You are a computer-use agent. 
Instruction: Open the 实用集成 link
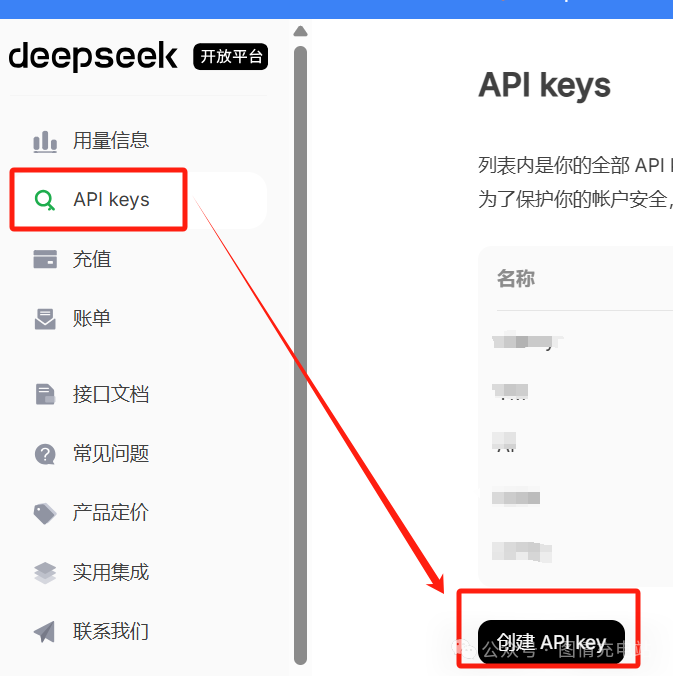click(111, 572)
